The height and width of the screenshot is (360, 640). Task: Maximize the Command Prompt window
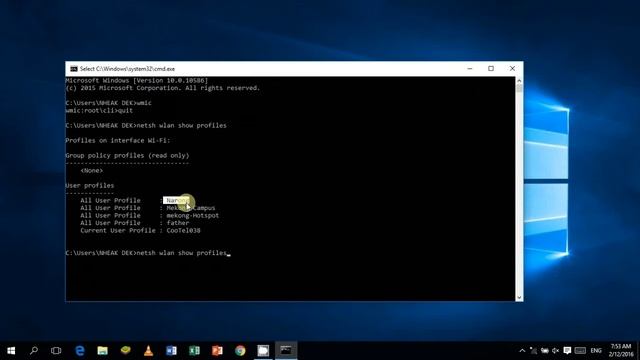coord(491,69)
